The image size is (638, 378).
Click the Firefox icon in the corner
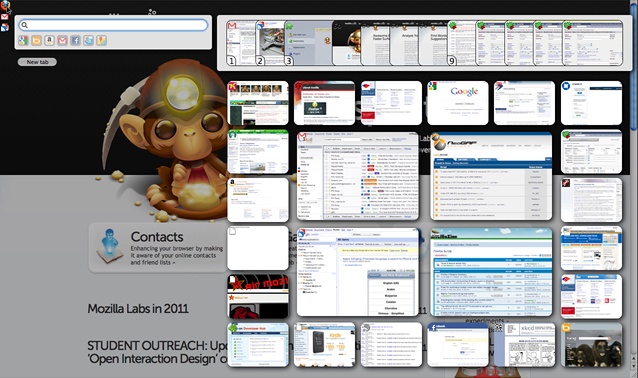5,5
